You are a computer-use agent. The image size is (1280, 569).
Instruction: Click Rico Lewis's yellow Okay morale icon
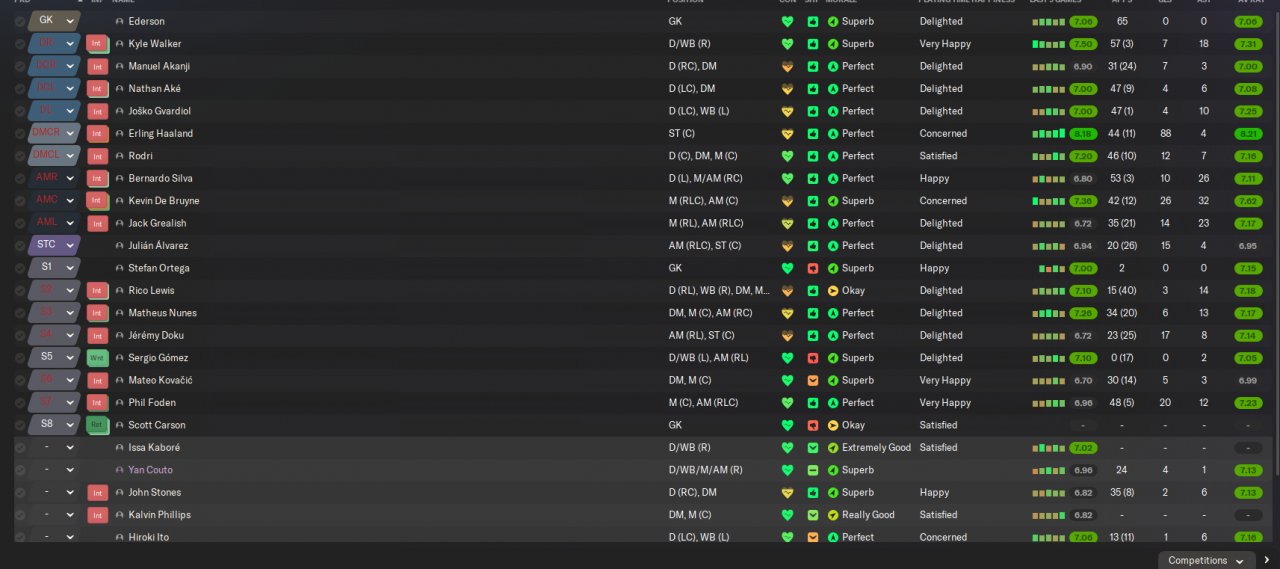coord(833,290)
